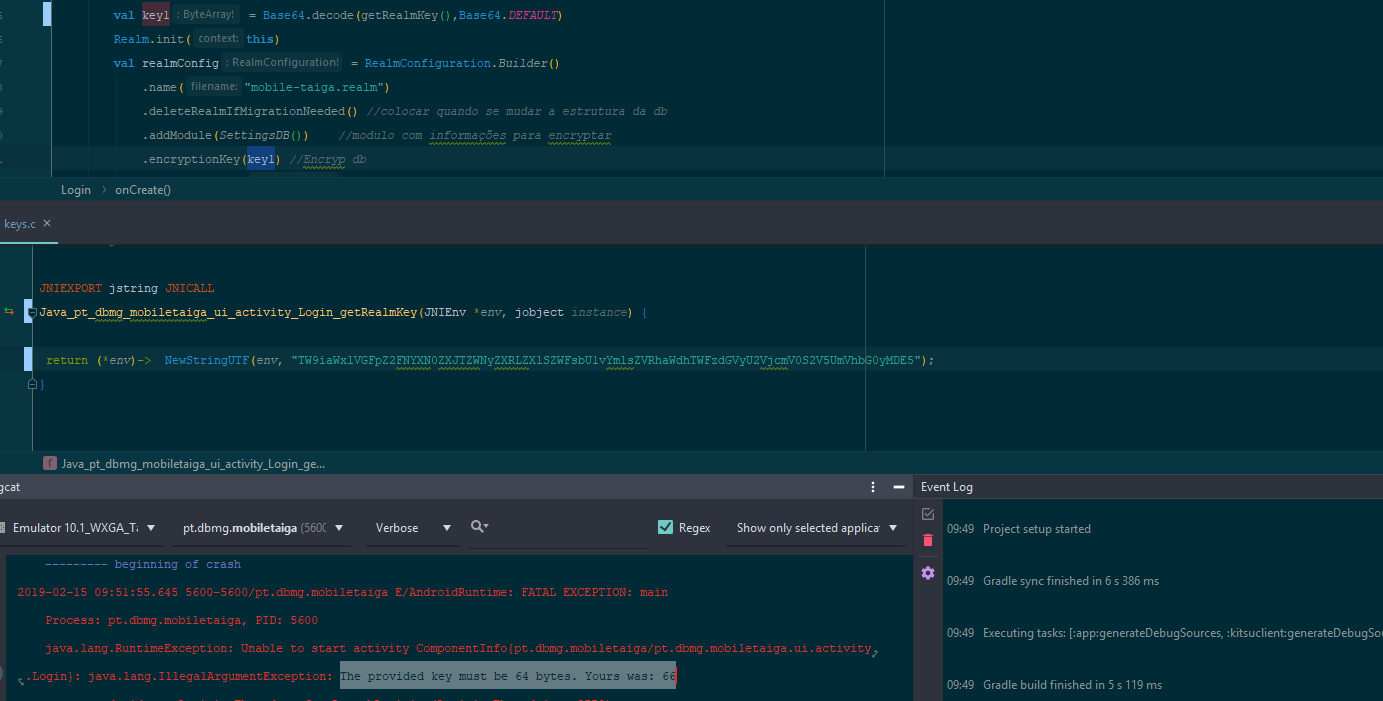Screen dimensions: 1383x701
Task: Click Process: pt.dbmg.mobiletaiga log line
Action: point(182,620)
